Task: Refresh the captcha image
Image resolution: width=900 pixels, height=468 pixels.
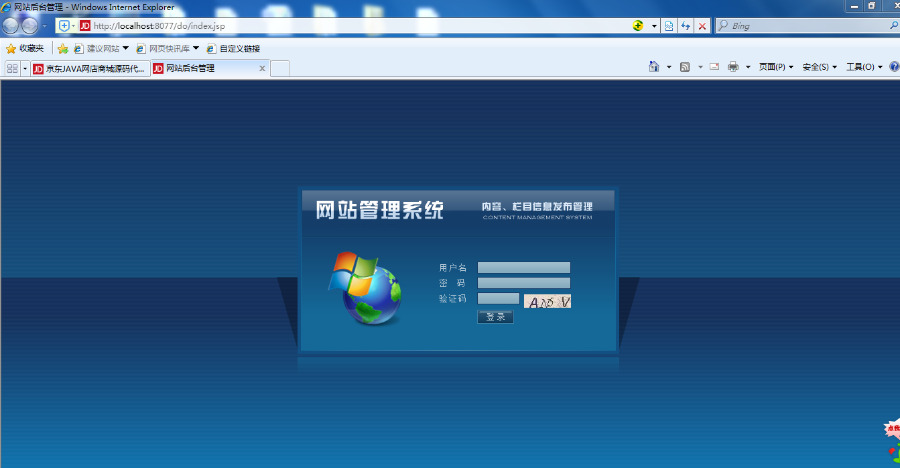Action: pos(548,301)
